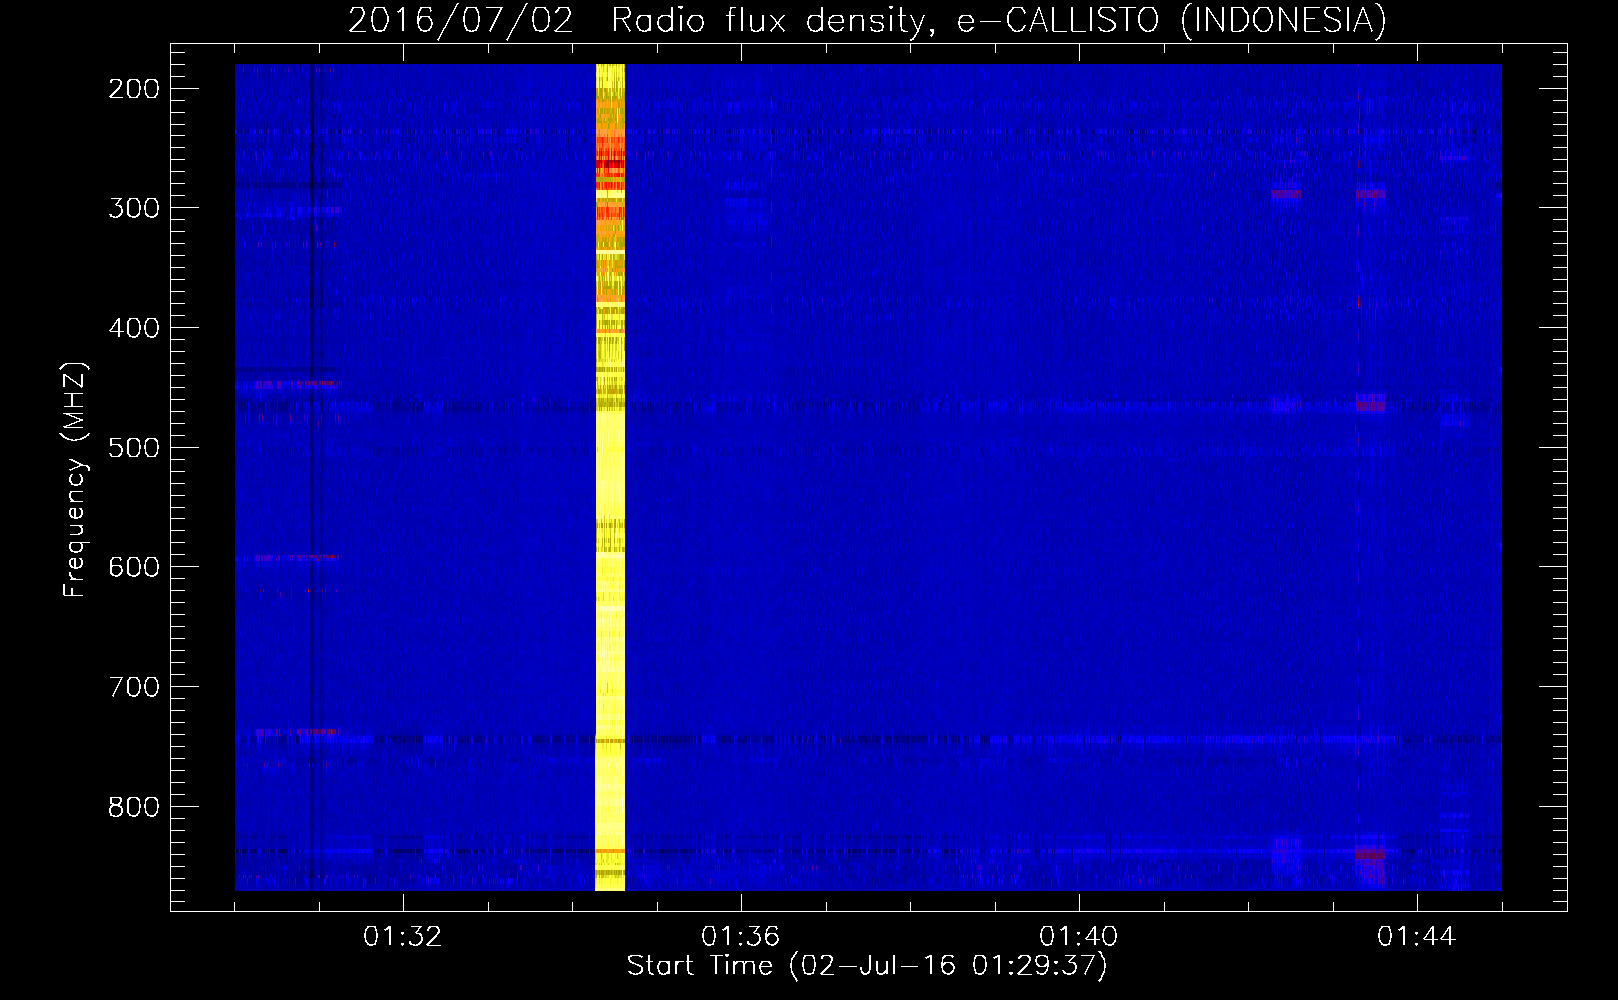Click the 500 frequency tick label

point(134,447)
